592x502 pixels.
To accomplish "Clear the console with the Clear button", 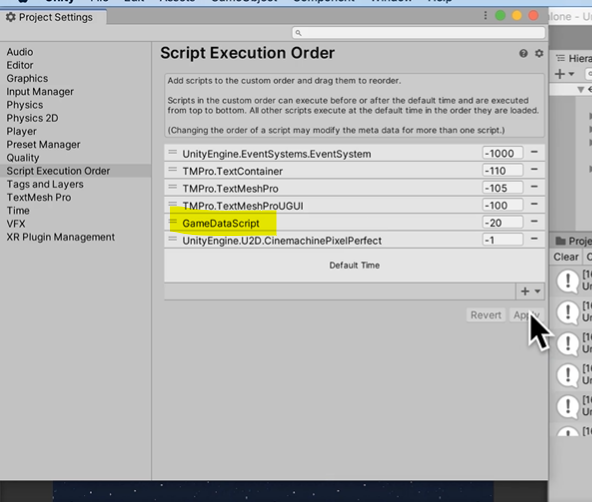I will tap(566, 257).
